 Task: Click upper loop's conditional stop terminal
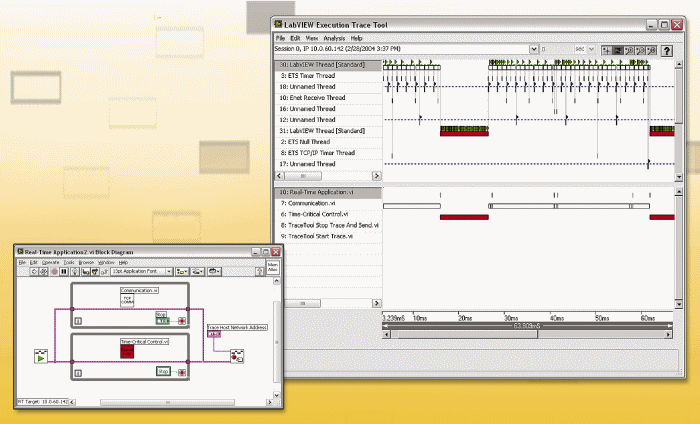point(182,321)
